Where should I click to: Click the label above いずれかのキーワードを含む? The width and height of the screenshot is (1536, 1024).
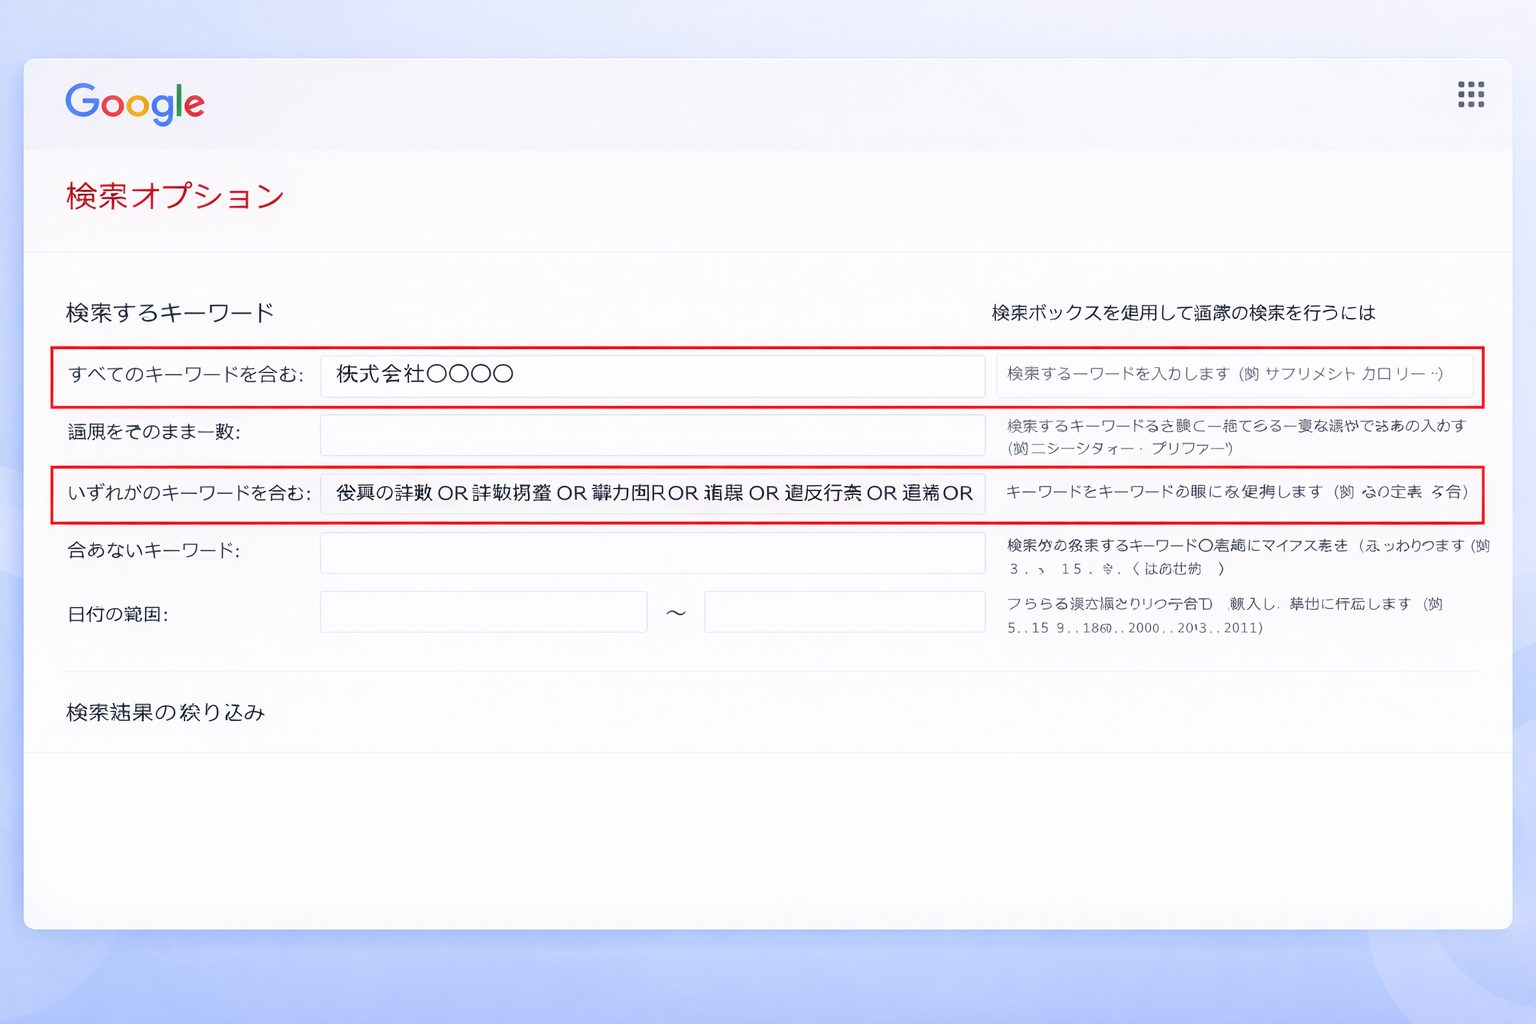[154, 432]
